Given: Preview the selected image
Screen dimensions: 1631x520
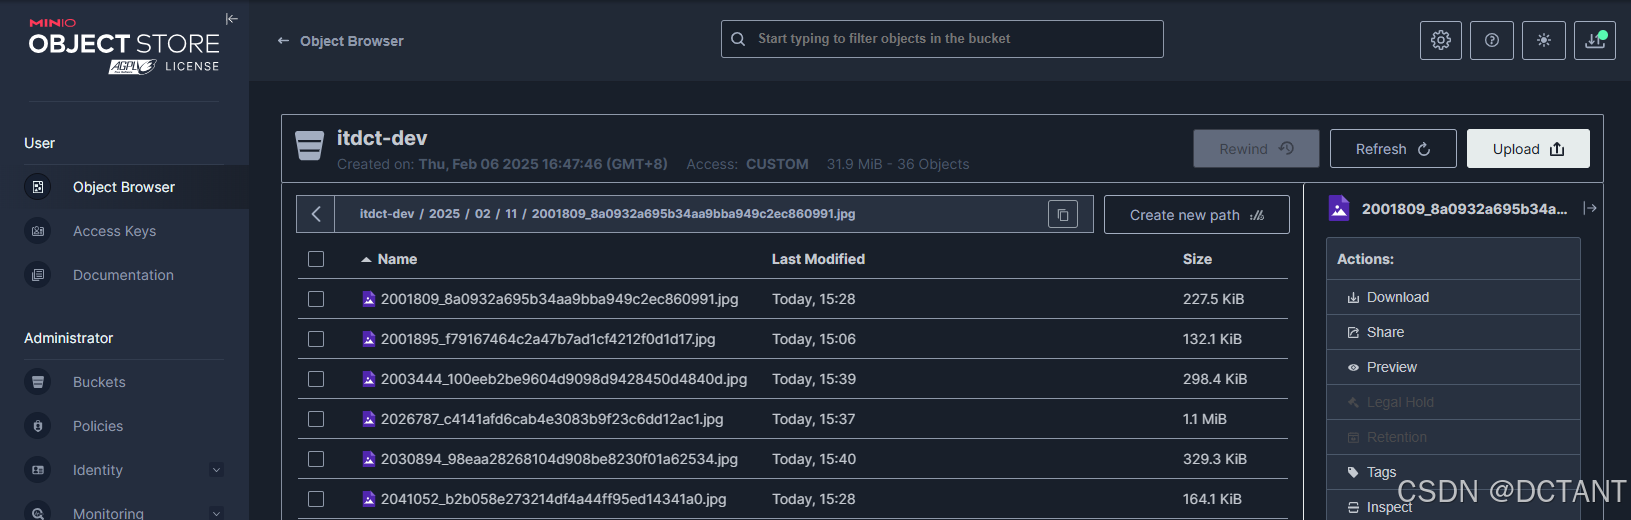Looking at the screenshot, I should point(1453,367).
